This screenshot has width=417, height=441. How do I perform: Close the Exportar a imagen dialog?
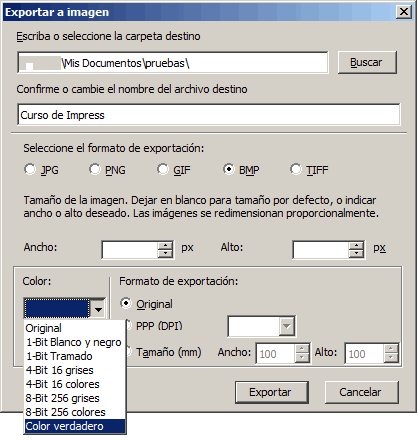tap(404, 12)
